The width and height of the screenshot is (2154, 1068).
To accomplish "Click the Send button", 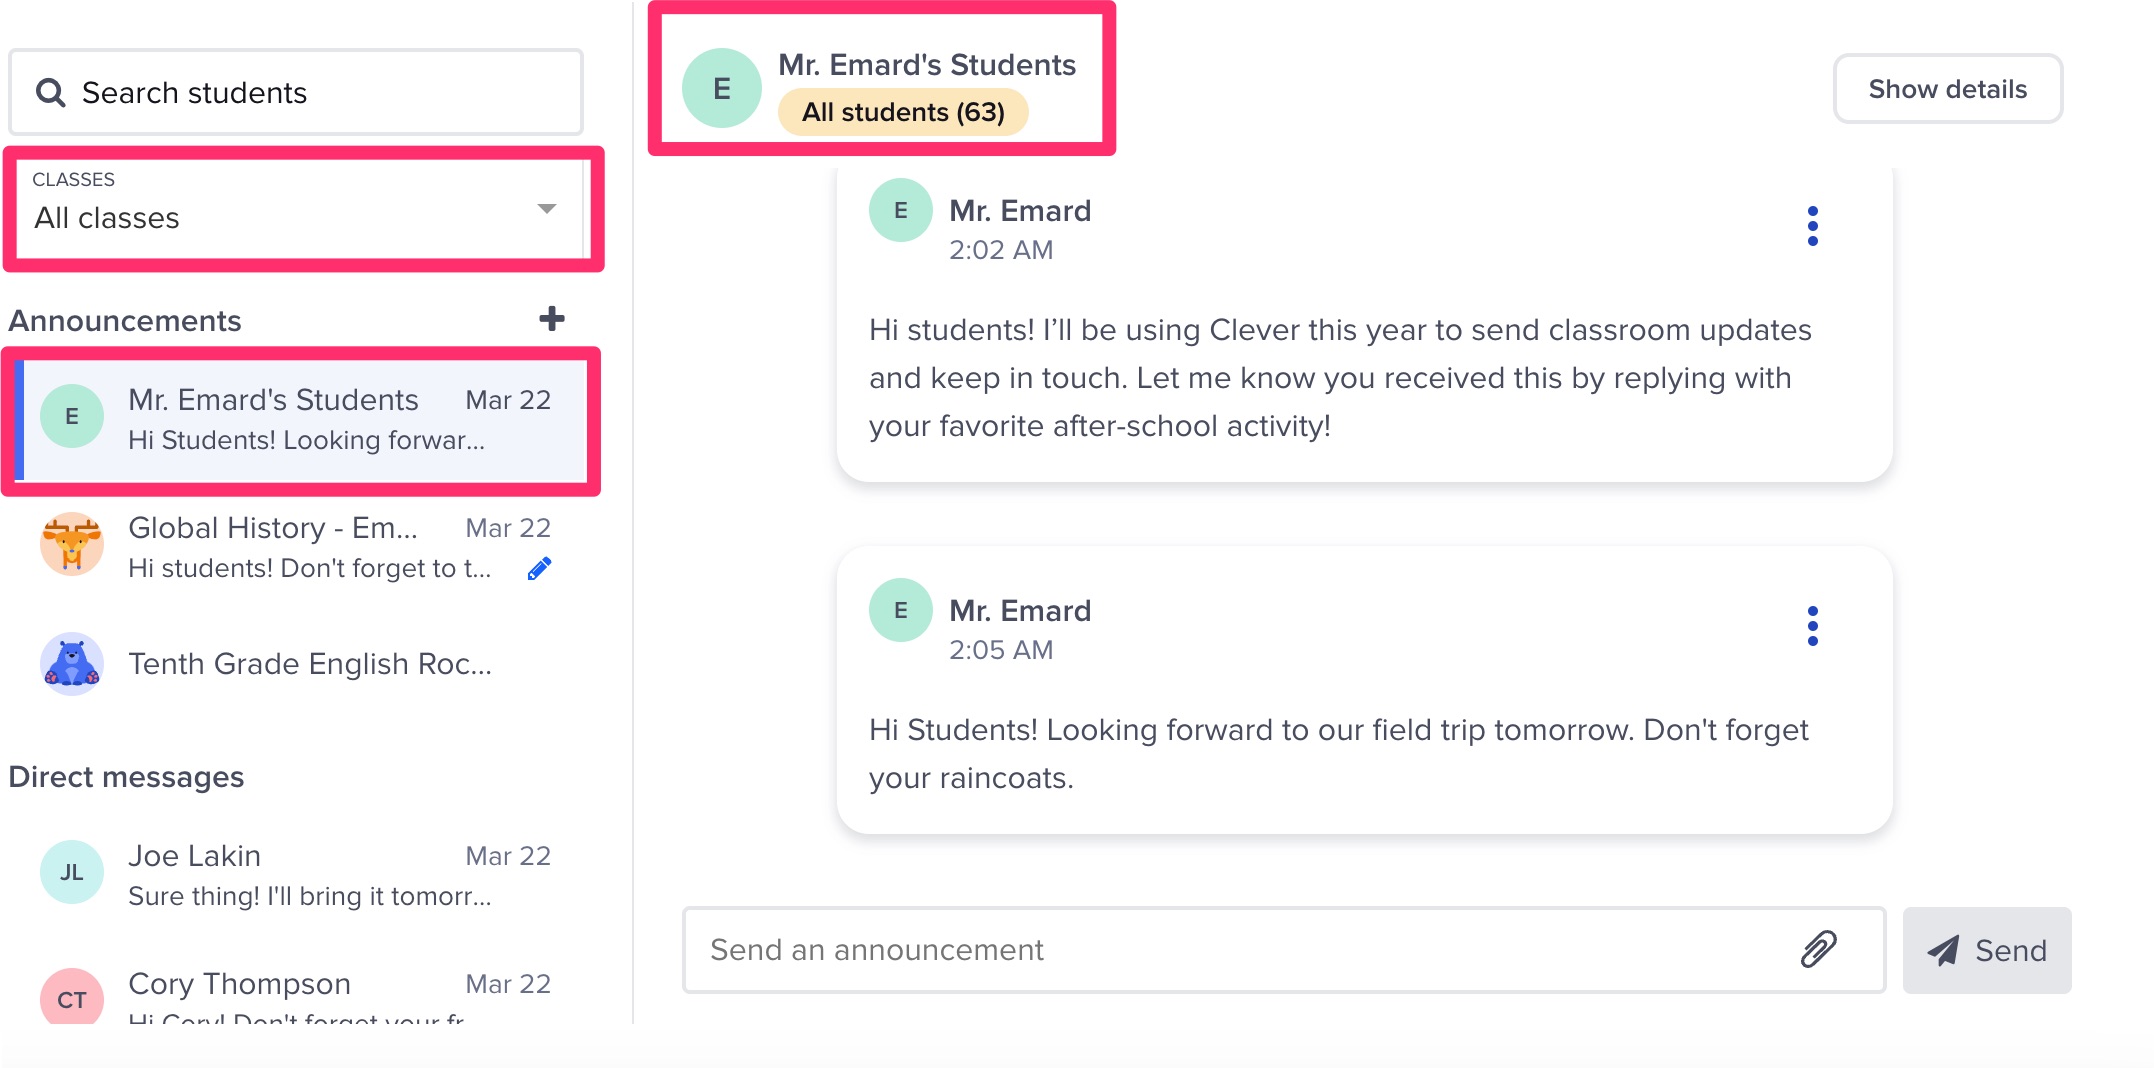I will [x=1987, y=949].
